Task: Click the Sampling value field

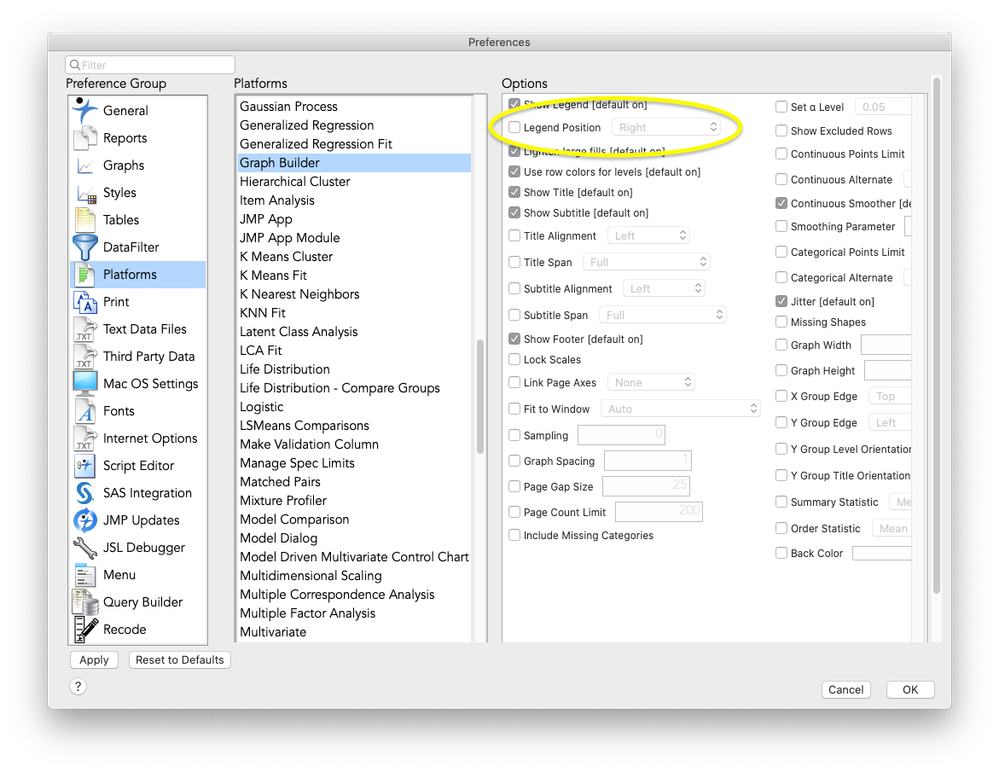Action: tap(621, 435)
